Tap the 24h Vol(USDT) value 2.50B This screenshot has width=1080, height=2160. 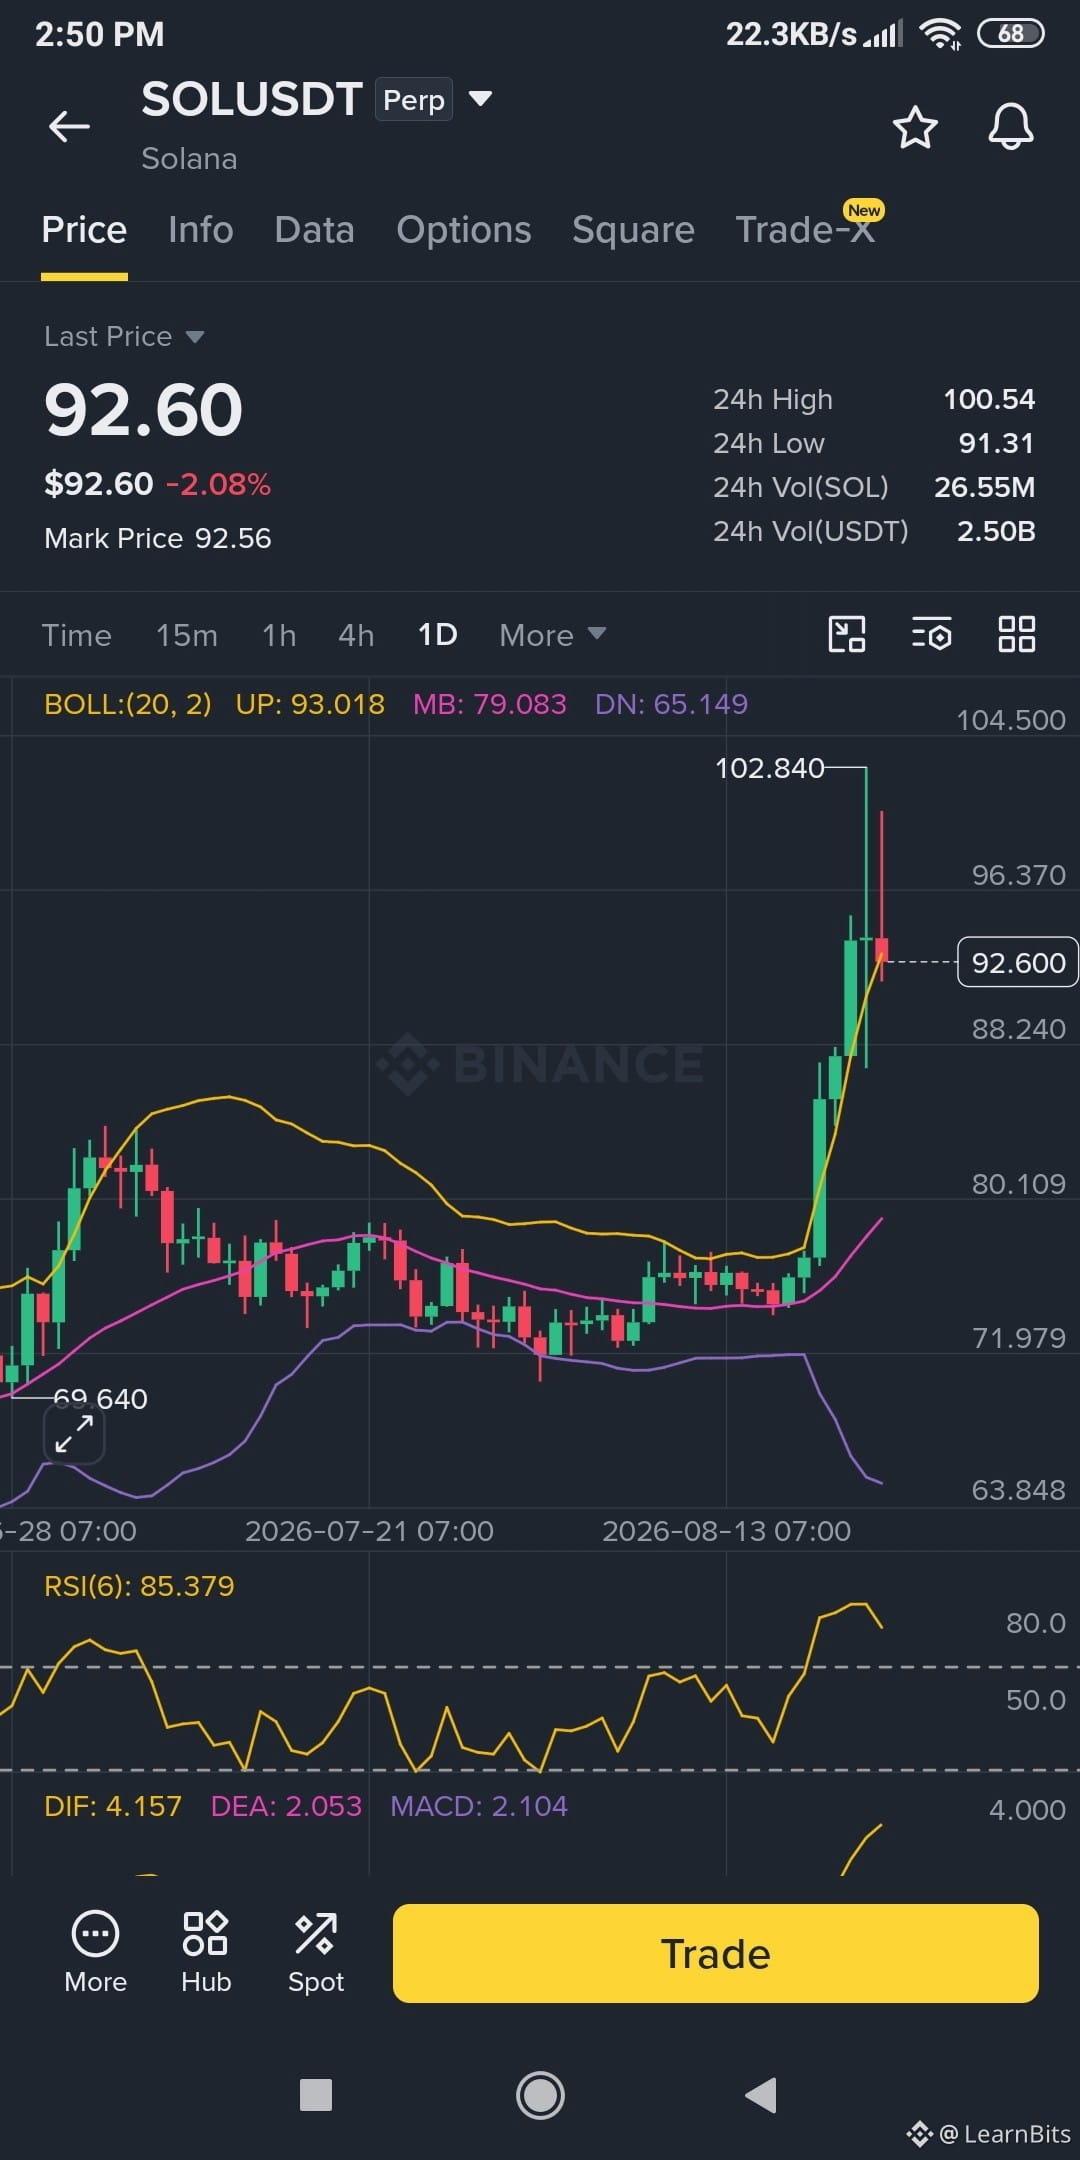click(x=996, y=531)
